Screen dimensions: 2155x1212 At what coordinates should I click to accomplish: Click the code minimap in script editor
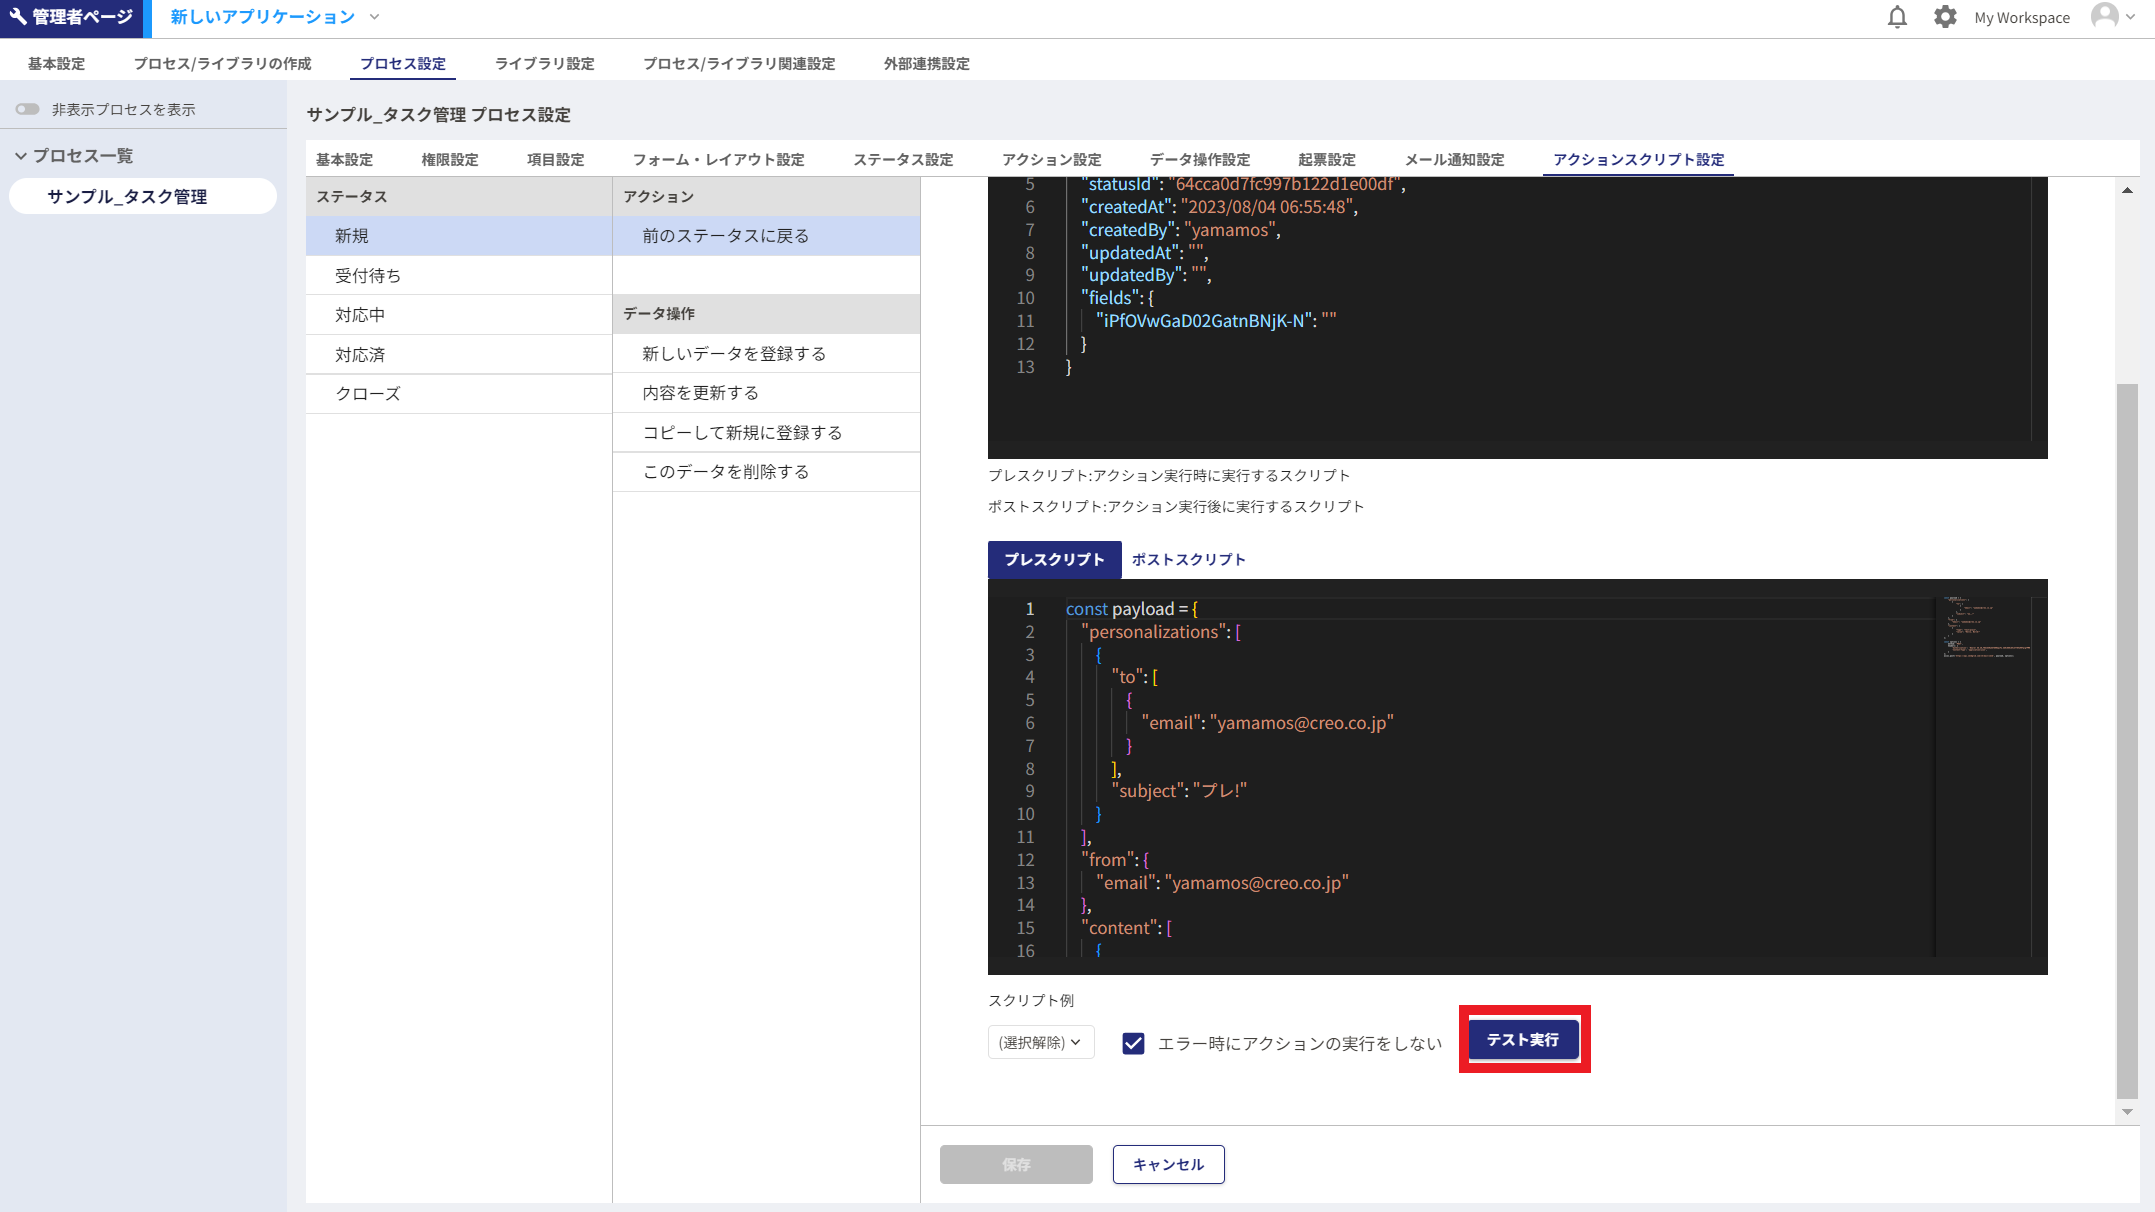coord(1983,628)
